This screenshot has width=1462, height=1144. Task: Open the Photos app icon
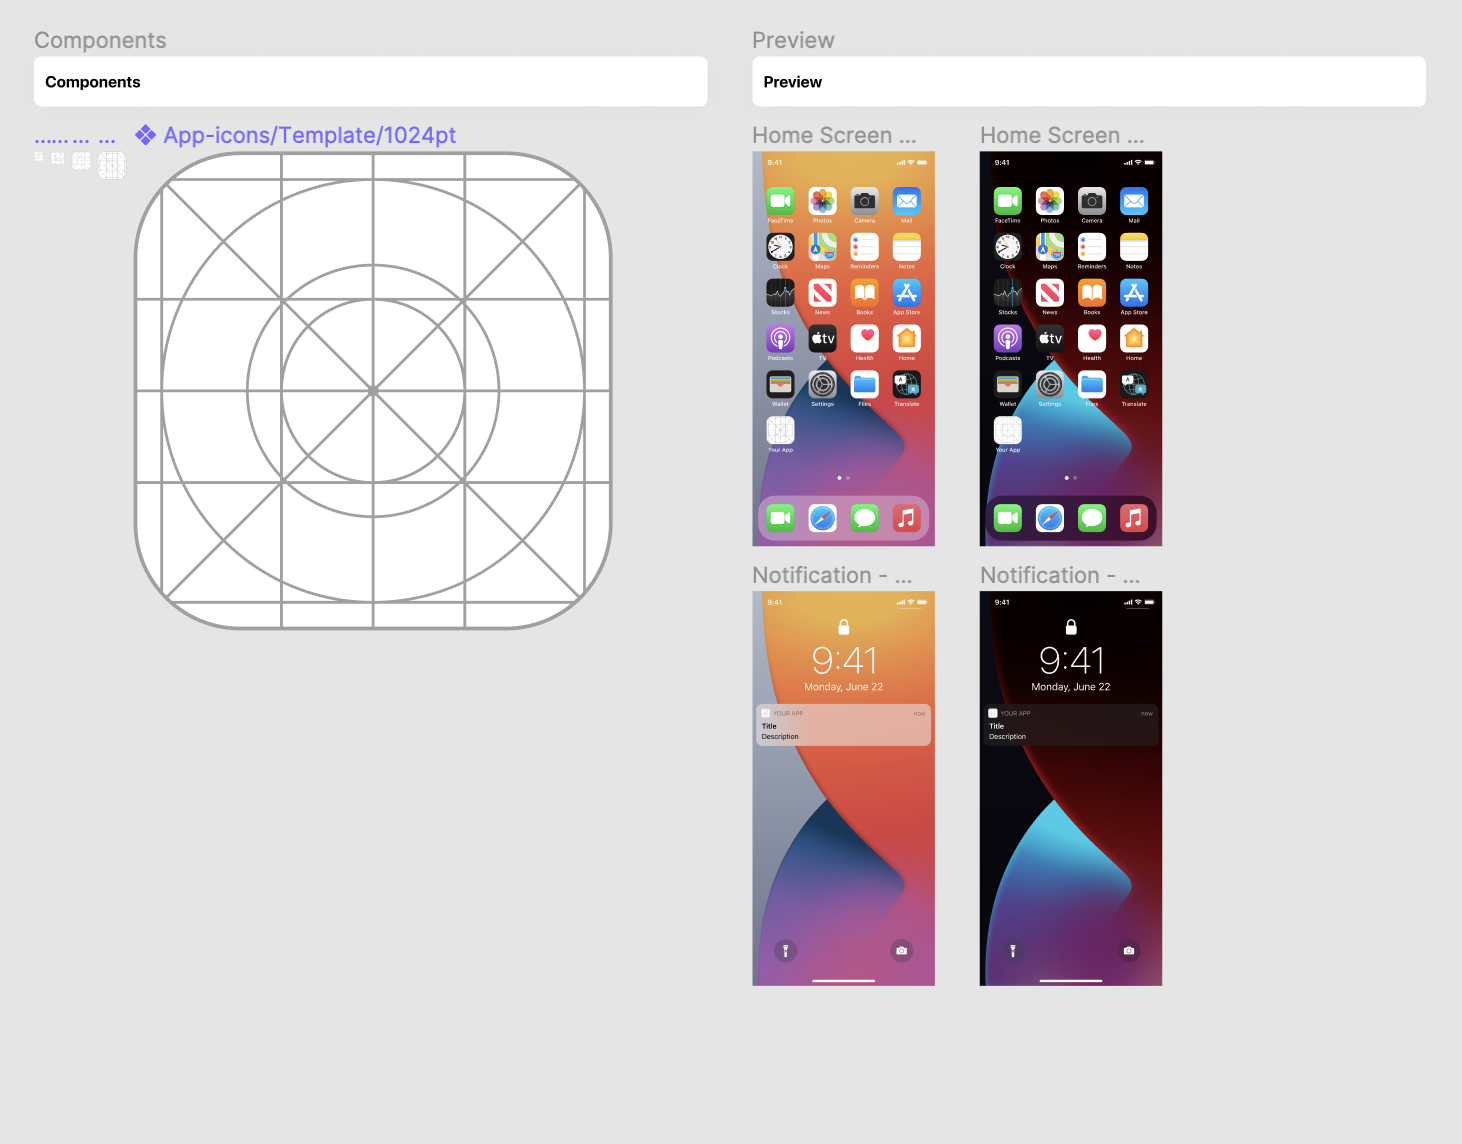(822, 201)
